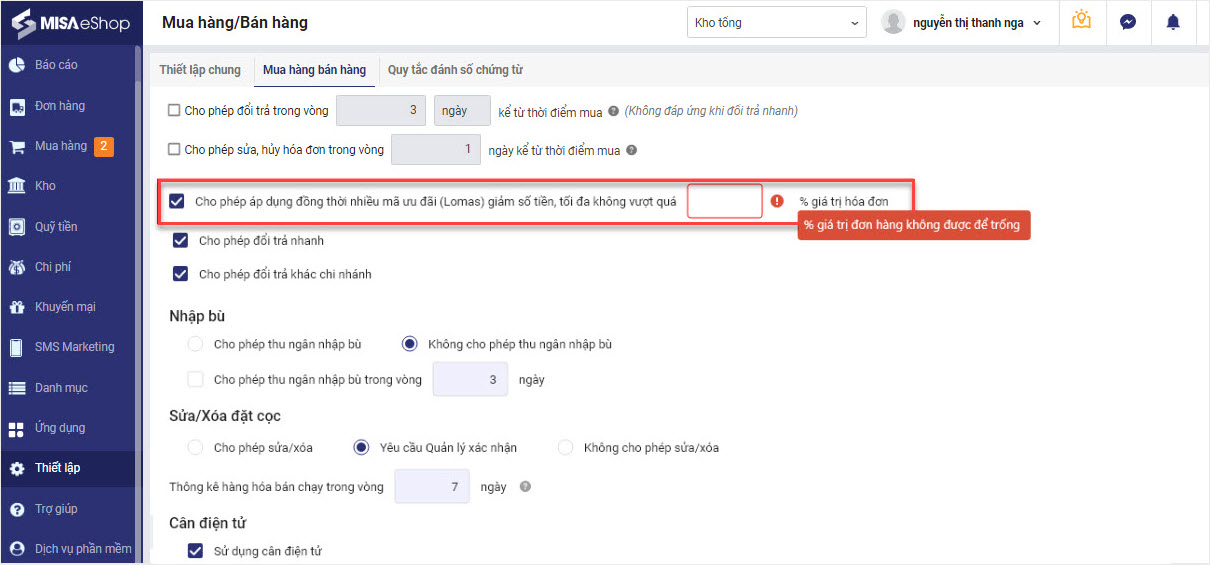Open notifications bell icon
Screen dimensions: 1210x565
click(x=1173, y=22)
